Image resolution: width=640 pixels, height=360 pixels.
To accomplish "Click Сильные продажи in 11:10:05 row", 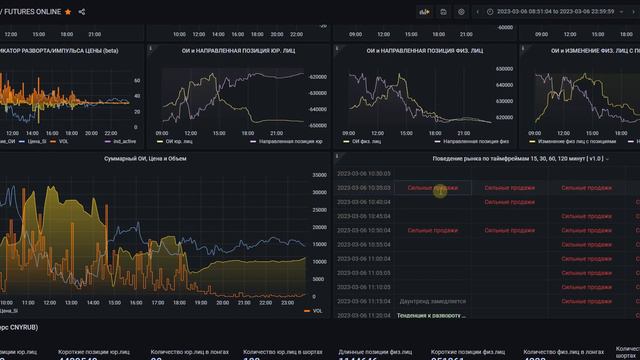I will [587, 287].
